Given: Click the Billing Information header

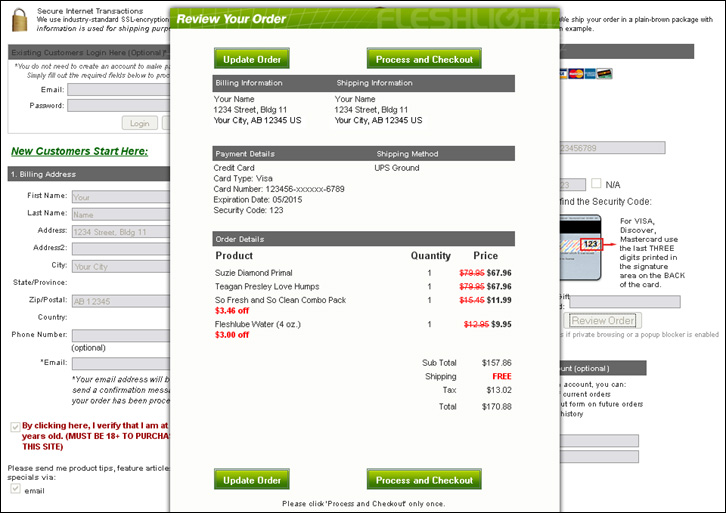Looking at the screenshot, I should click(249, 83).
